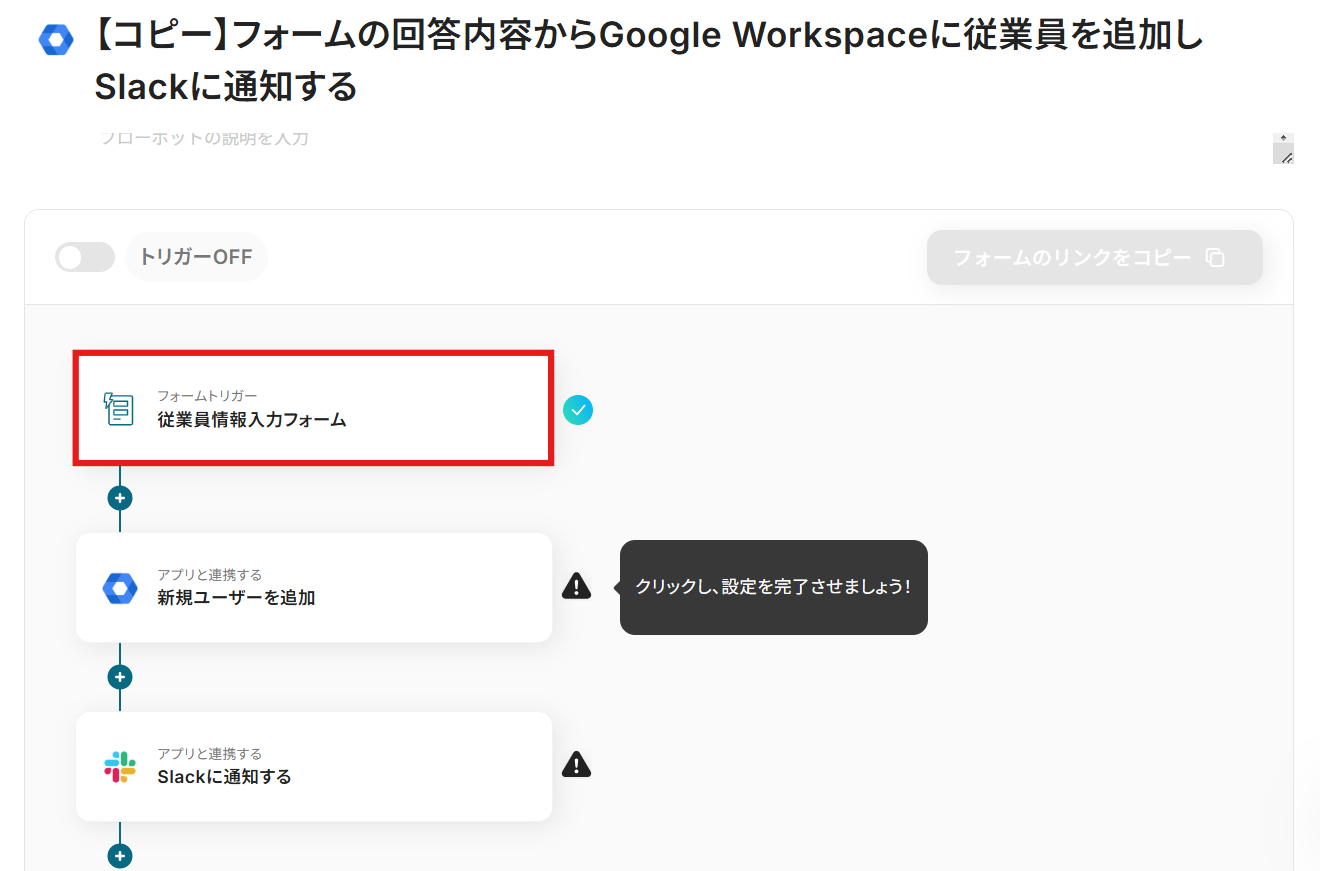1320x871 pixels.
Task: Click the form trigger icon on the first card
Action: coord(119,409)
